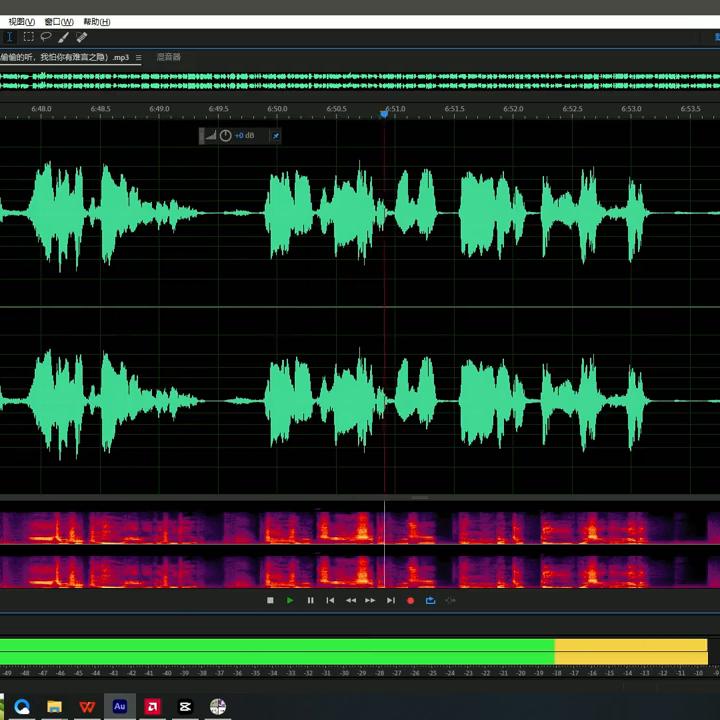Switch to the 混音器 (Mixer) tab
The height and width of the screenshot is (720, 720).
click(168, 58)
